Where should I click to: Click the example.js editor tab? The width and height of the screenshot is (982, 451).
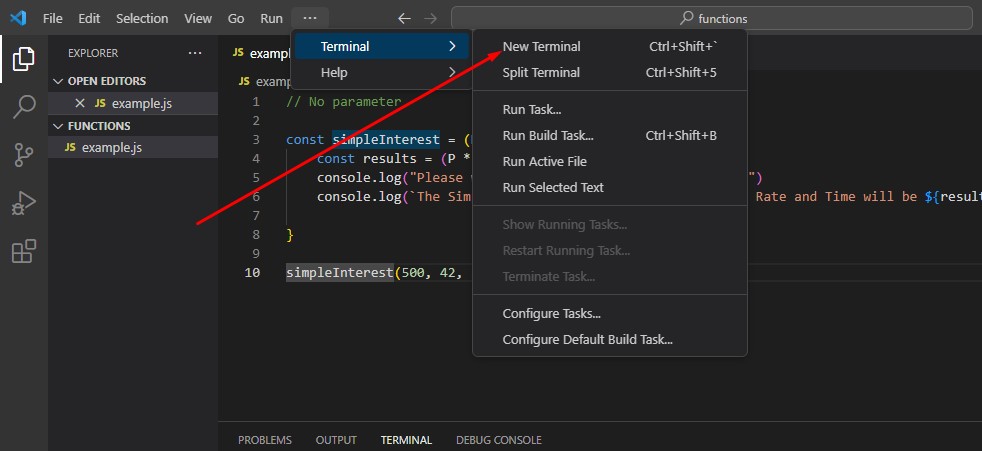click(x=262, y=53)
